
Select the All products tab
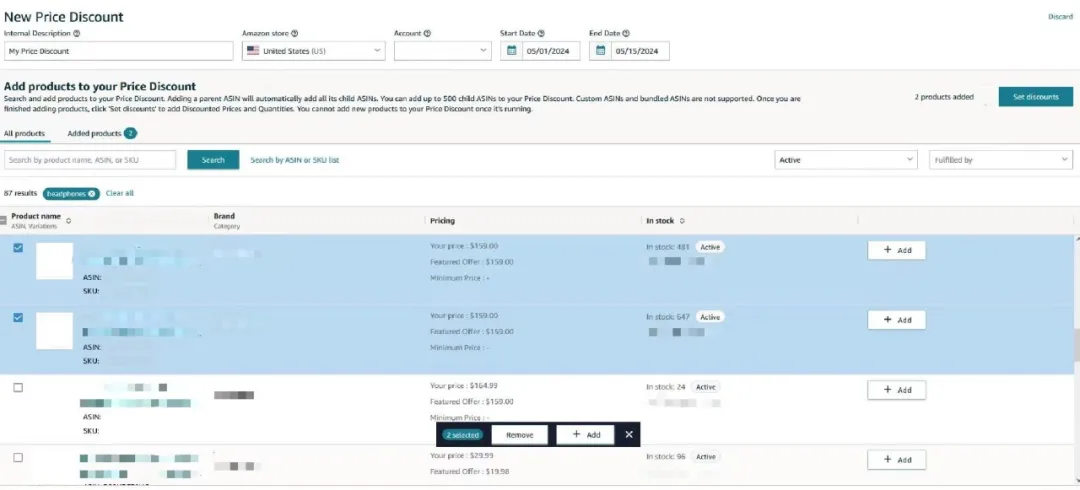[x=24, y=133]
